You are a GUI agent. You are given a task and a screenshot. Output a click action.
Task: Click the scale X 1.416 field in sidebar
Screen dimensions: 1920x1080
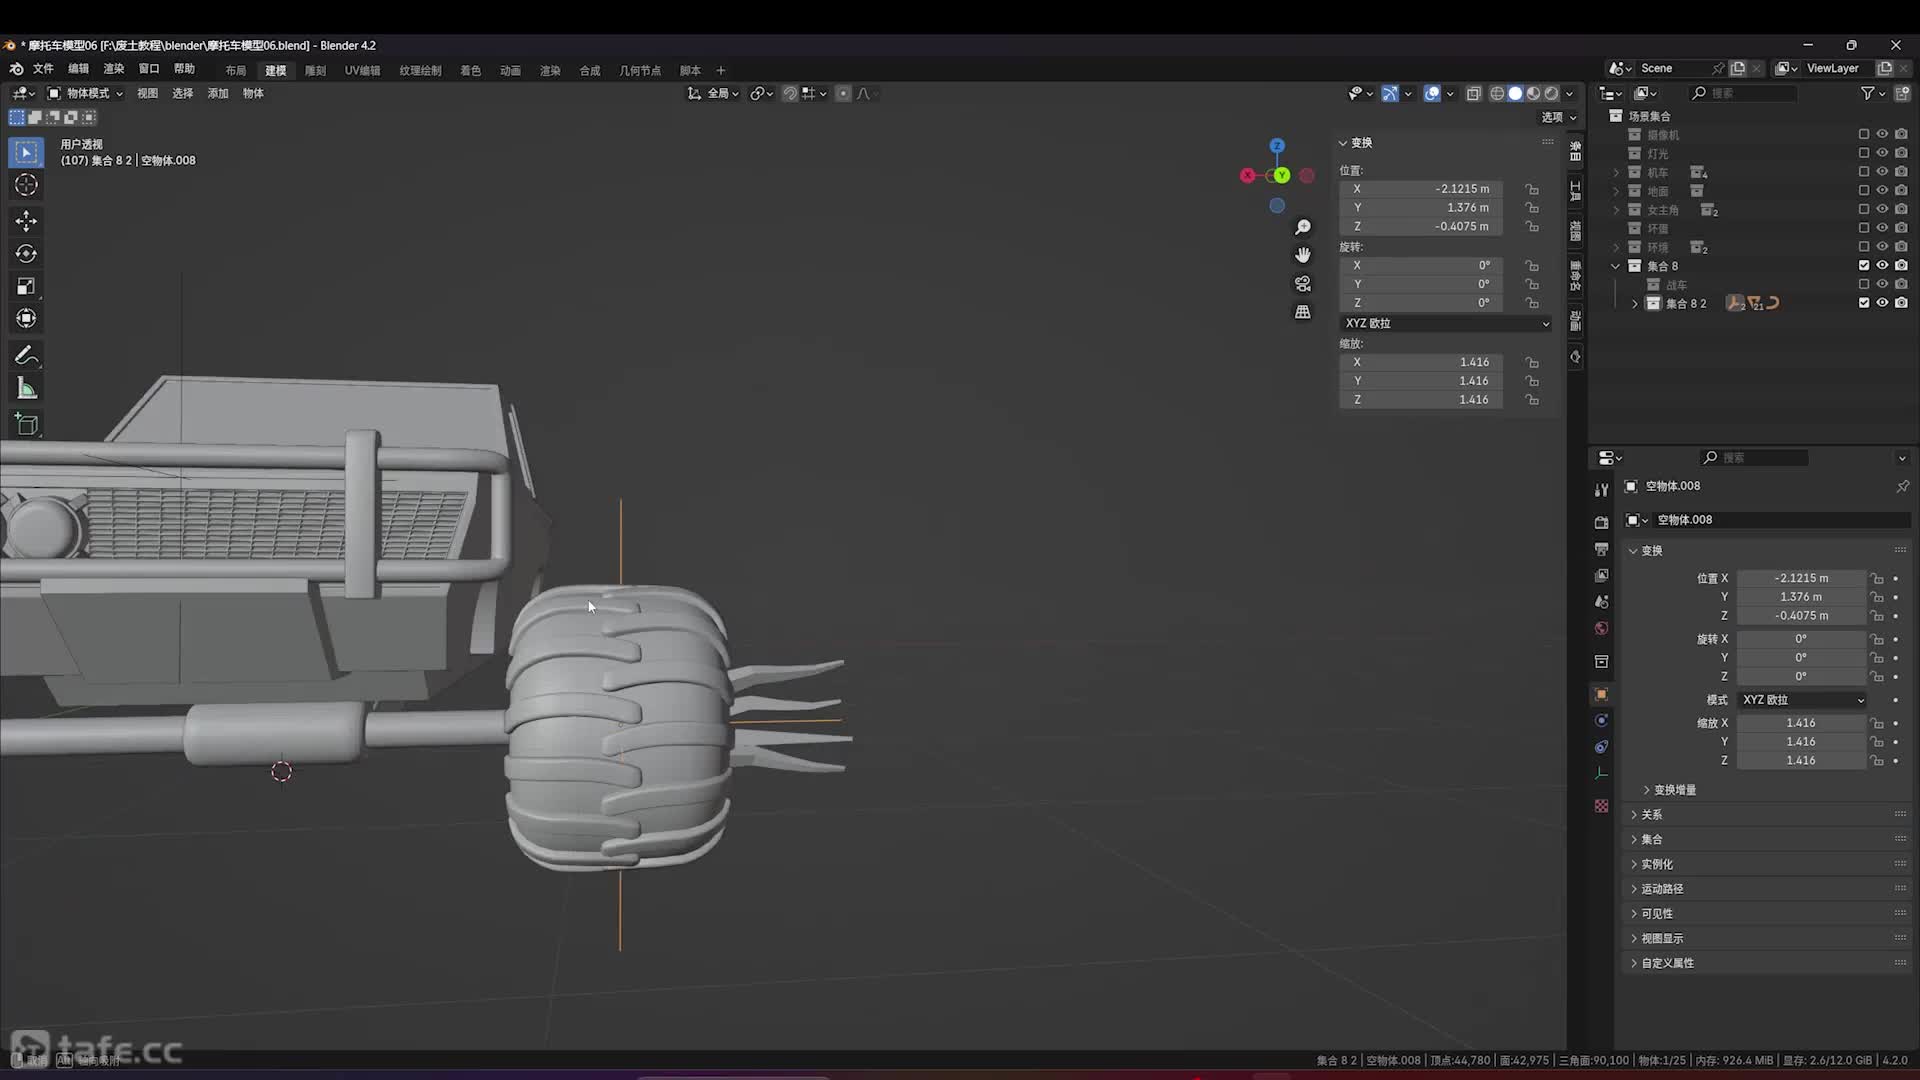[1421, 363]
